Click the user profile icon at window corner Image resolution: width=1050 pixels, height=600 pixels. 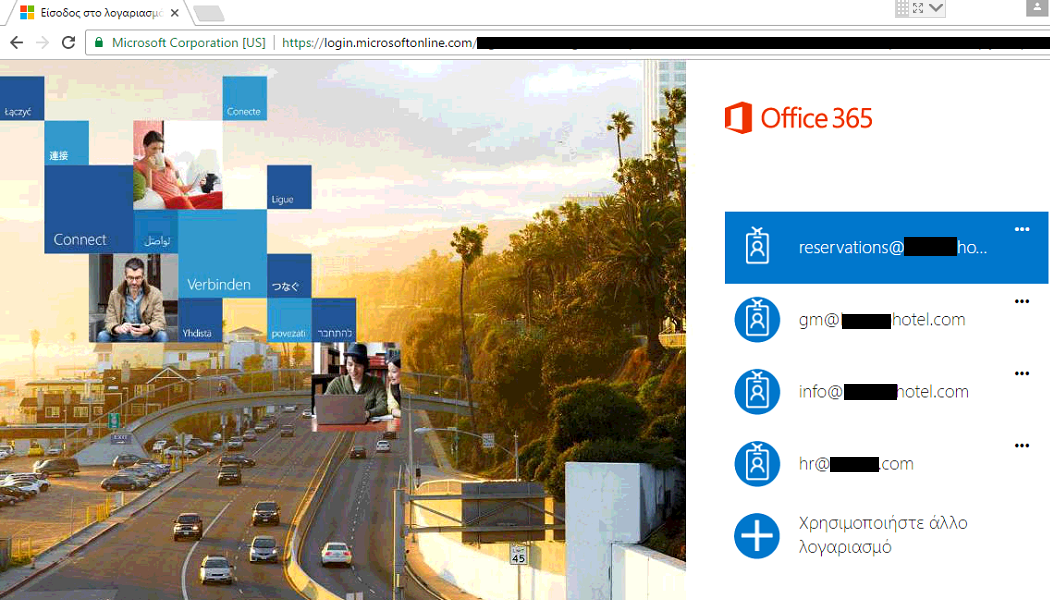(x=1037, y=7)
